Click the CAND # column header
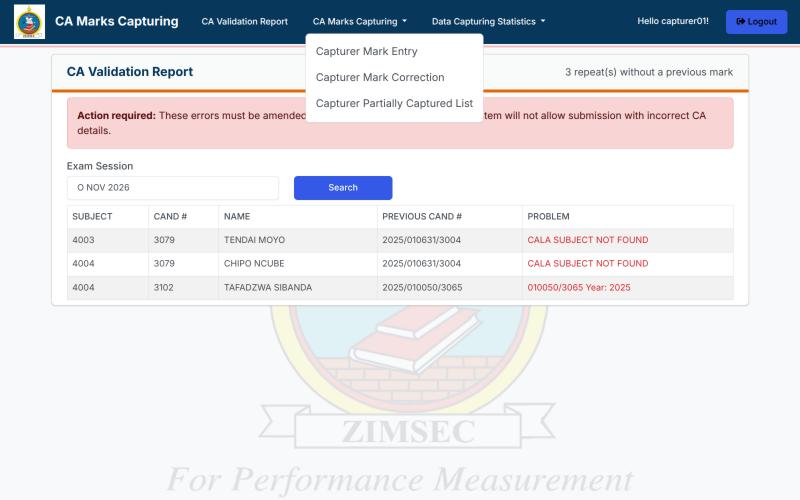 (x=170, y=216)
